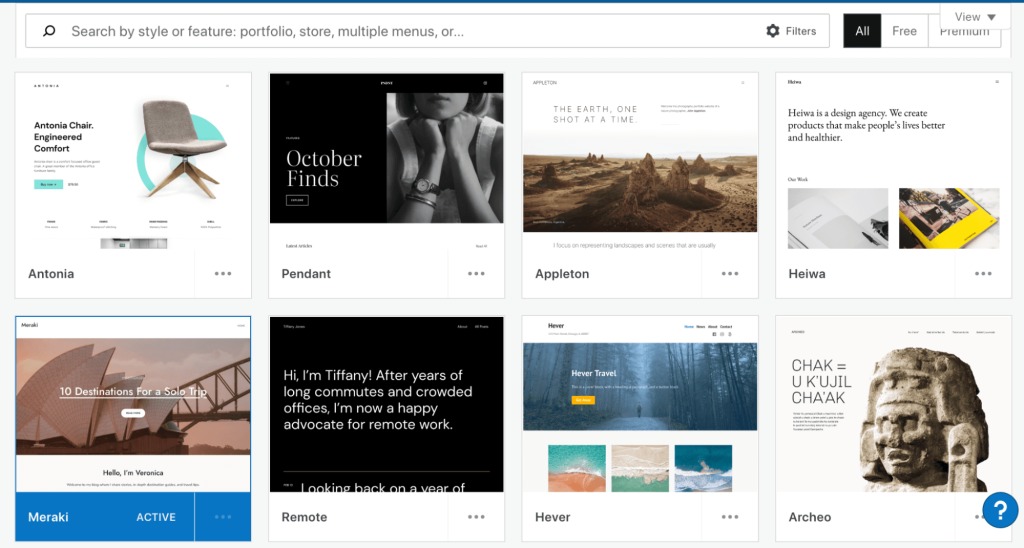The height and width of the screenshot is (548, 1024).
Task: Click the Appleton theme name
Action: click(562, 274)
